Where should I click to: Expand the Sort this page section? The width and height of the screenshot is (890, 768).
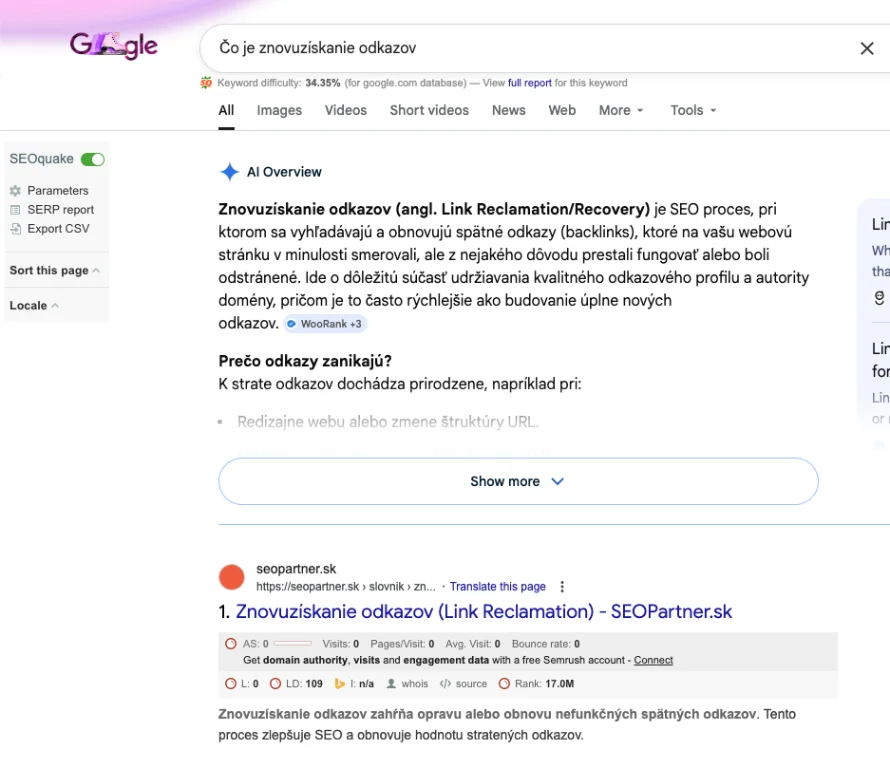point(54,271)
